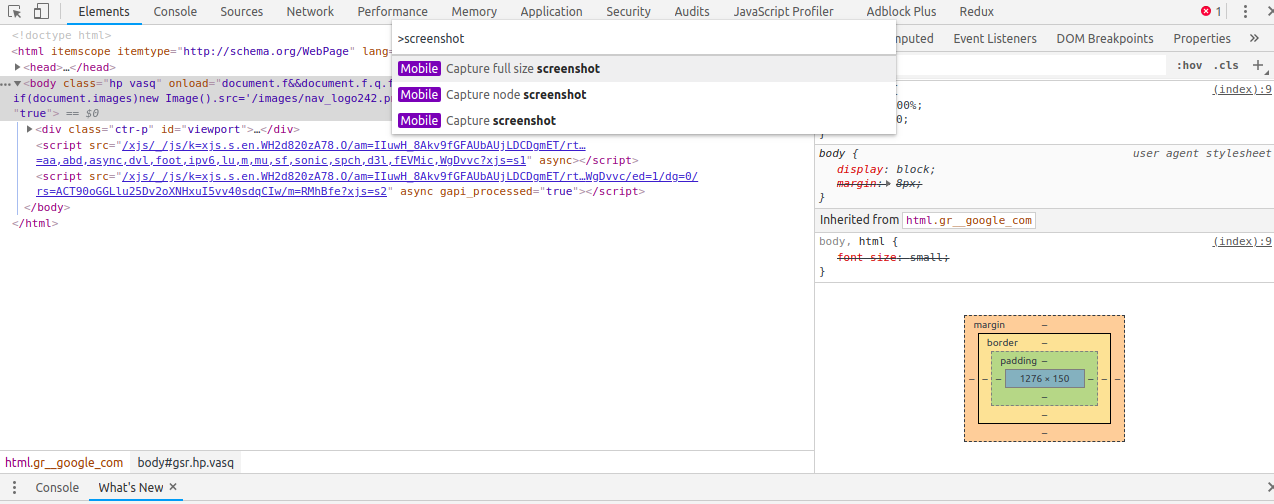
Task: Select html.gr__google_com breadcrumb
Action: (64, 462)
